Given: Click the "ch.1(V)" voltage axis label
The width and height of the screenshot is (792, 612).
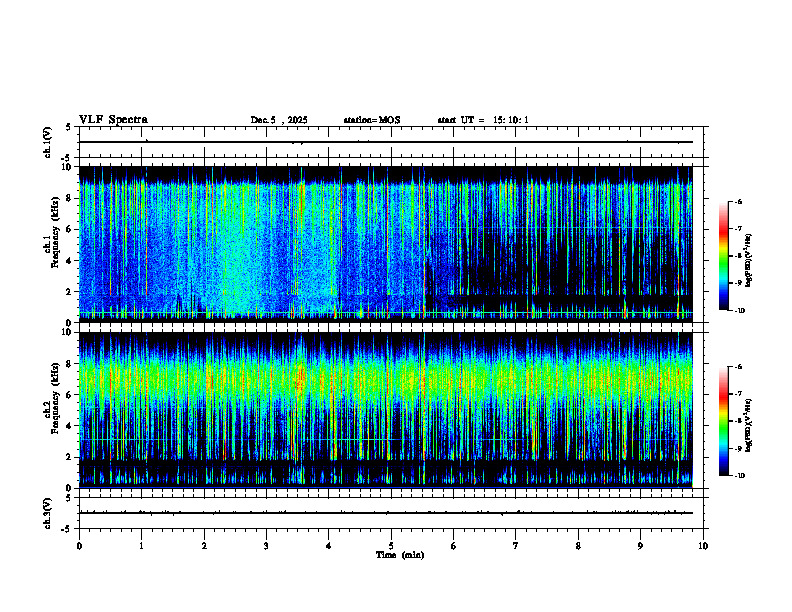Looking at the screenshot, I should tap(48, 142).
